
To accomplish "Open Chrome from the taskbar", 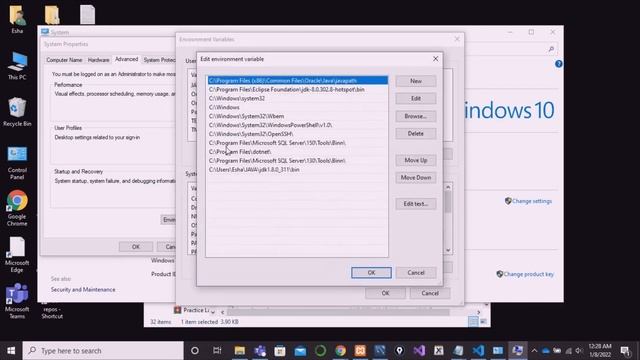I will 340,351.
